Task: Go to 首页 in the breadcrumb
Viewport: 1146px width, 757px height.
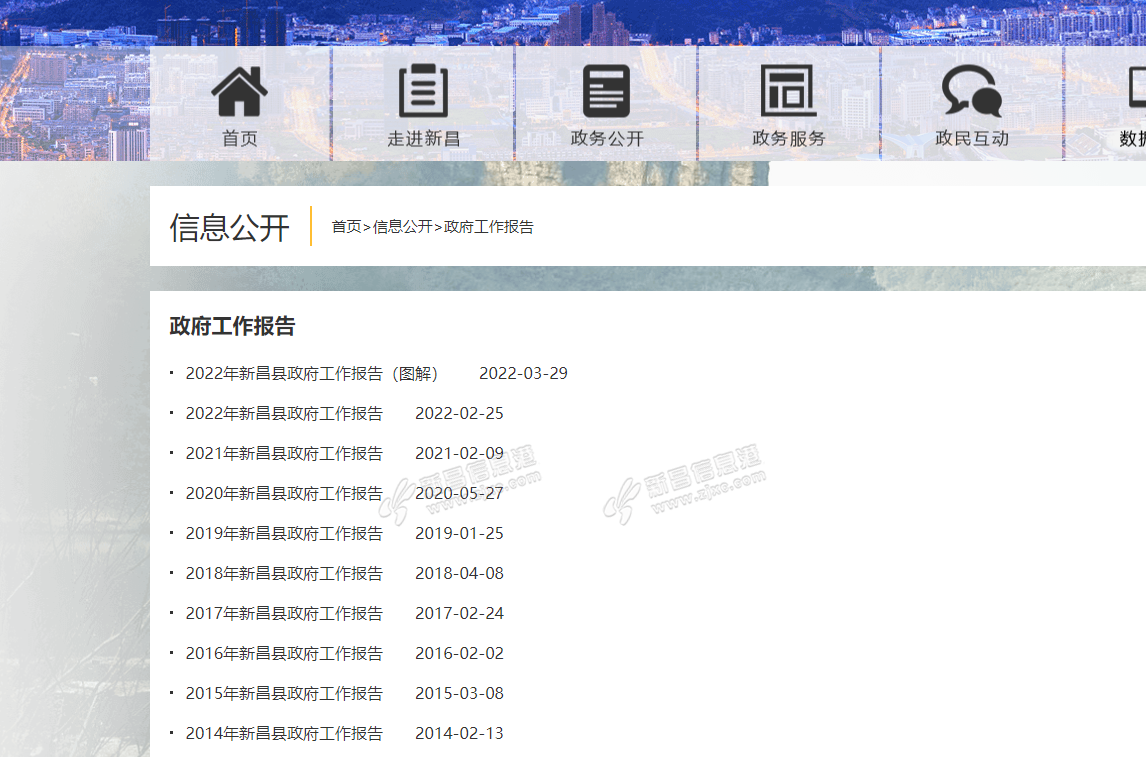Action: 346,227
